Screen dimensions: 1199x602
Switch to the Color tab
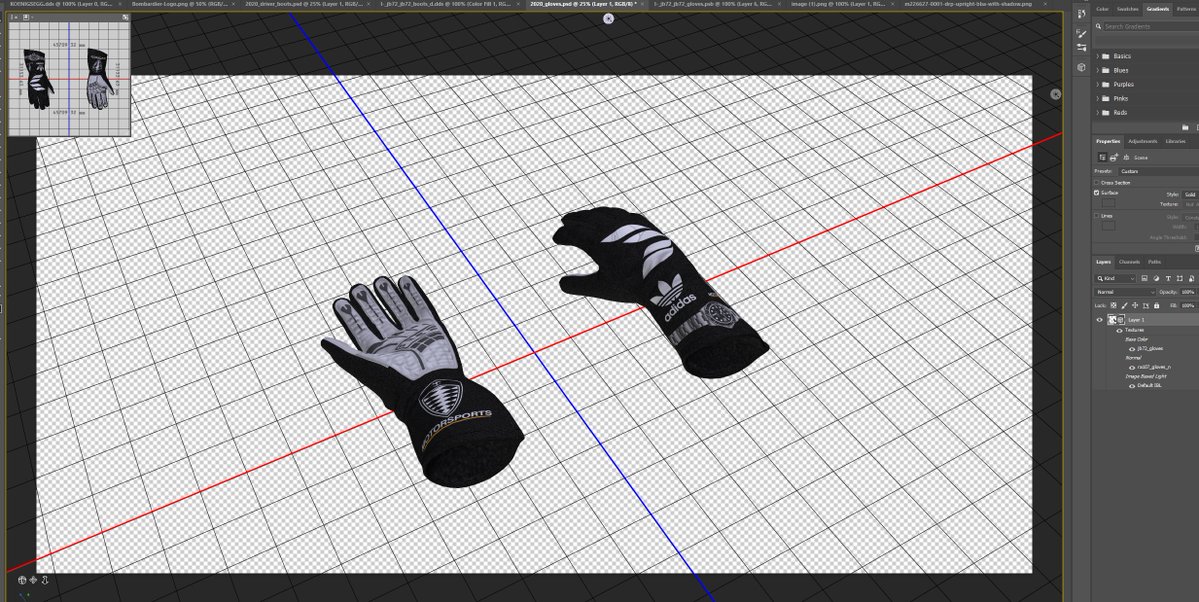1103,9
